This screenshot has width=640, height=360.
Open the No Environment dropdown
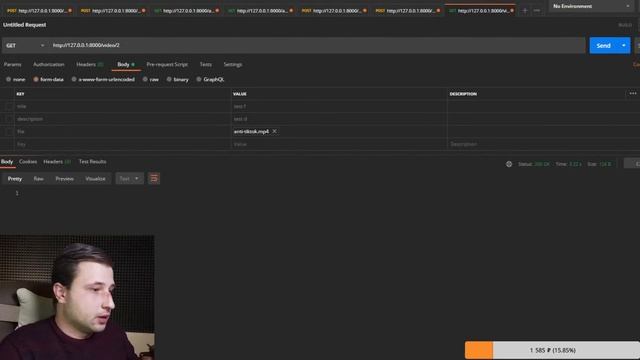pos(591,6)
